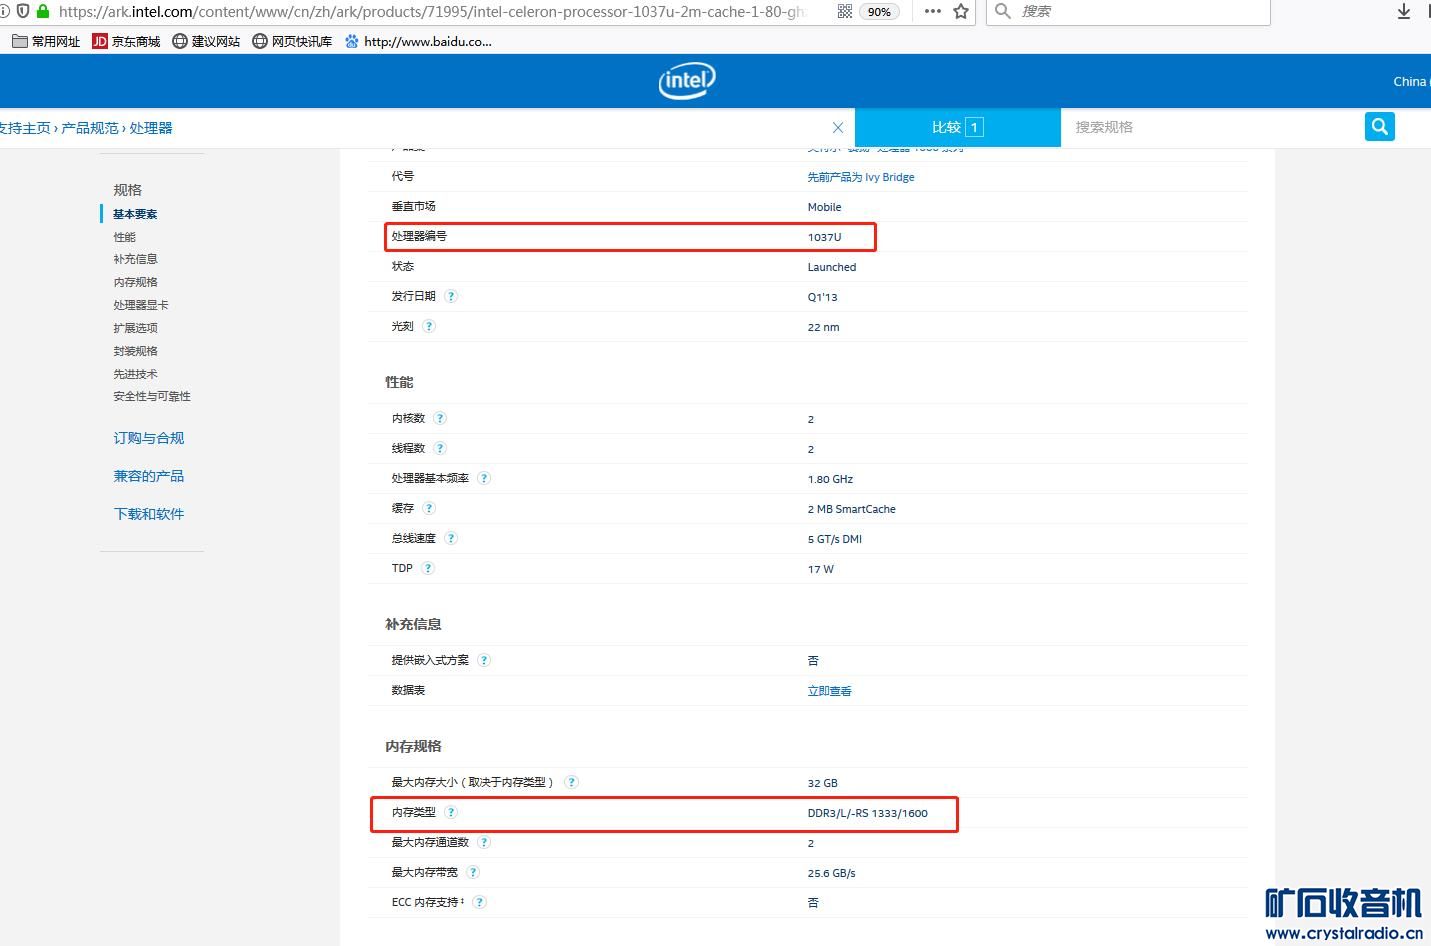Click the browser 搜索 search box
The width and height of the screenshot is (1431, 946).
pyautogui.click(x=1128, y=11)
